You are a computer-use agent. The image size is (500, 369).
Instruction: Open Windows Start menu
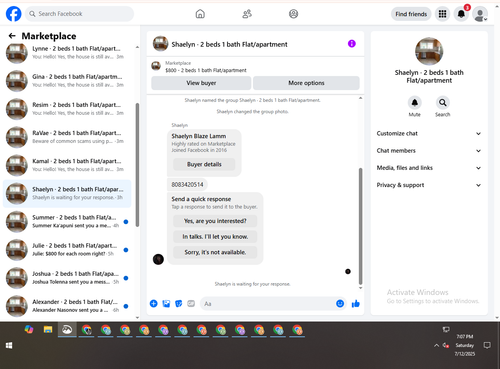point(9,345)
